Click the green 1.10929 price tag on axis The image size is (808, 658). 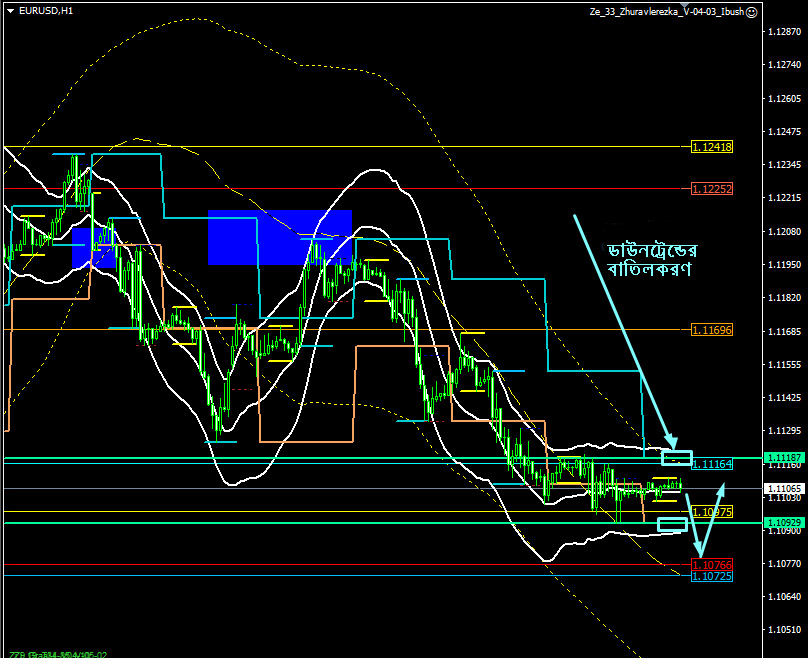coord(784,522)
